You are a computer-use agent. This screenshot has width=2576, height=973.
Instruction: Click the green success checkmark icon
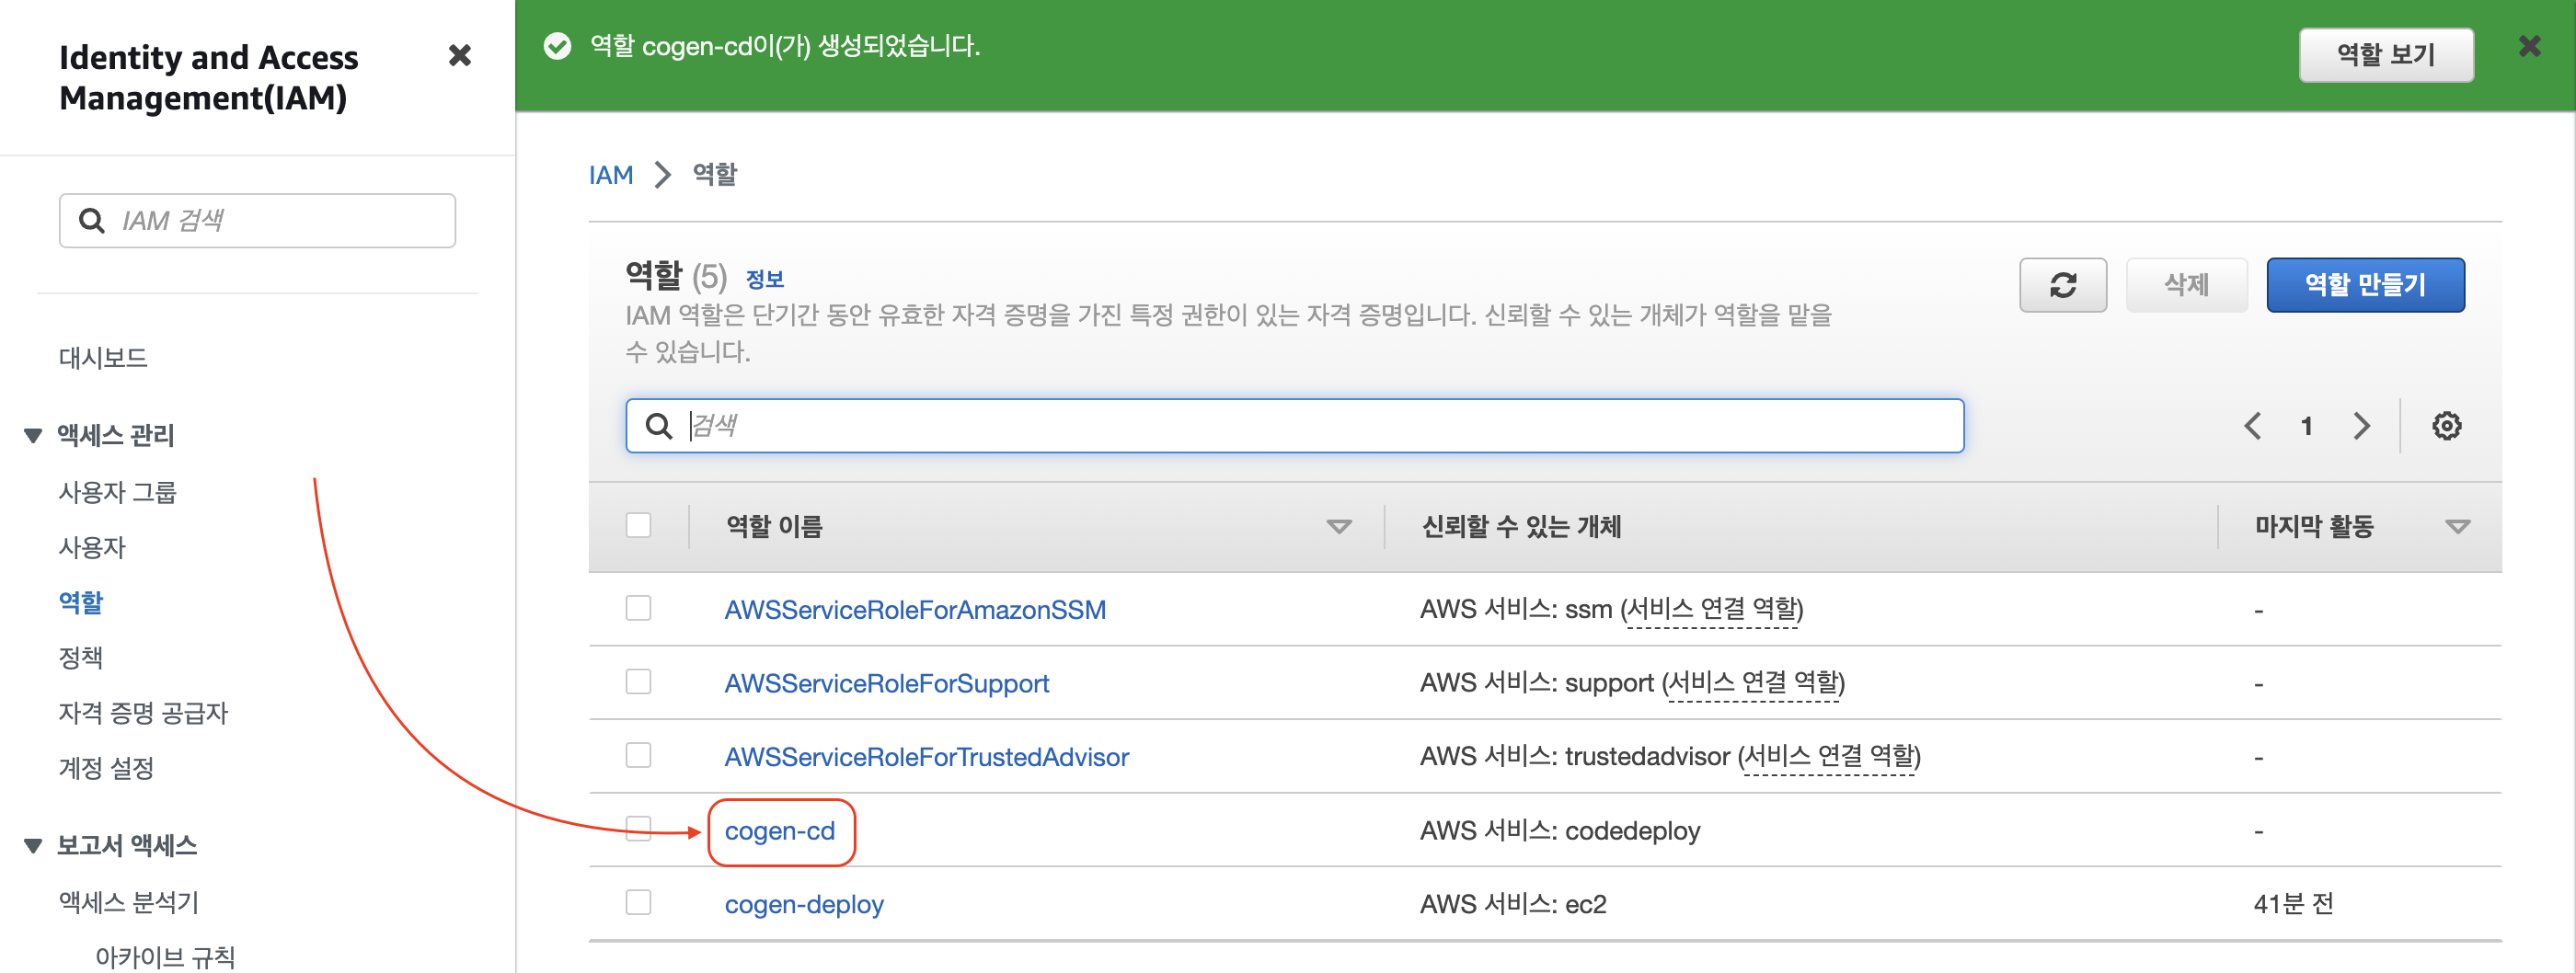coord(557,46)
